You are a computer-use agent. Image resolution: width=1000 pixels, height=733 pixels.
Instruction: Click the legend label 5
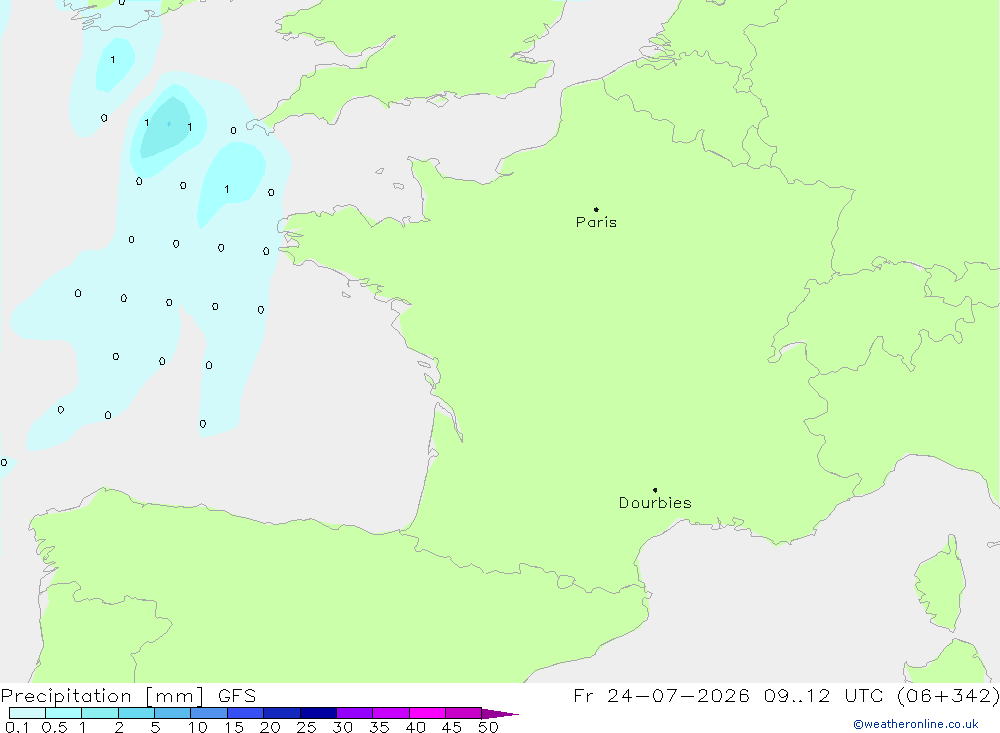155,727
